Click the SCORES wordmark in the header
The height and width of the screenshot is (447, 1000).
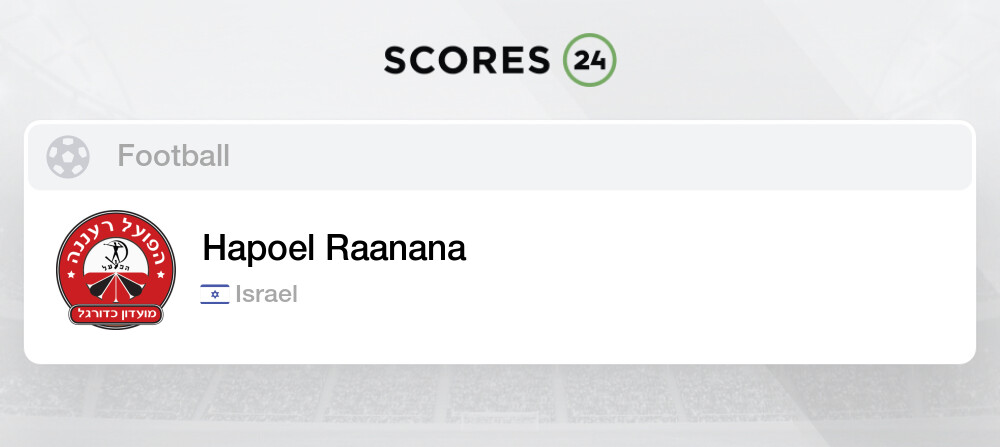[x=466, y=60]
